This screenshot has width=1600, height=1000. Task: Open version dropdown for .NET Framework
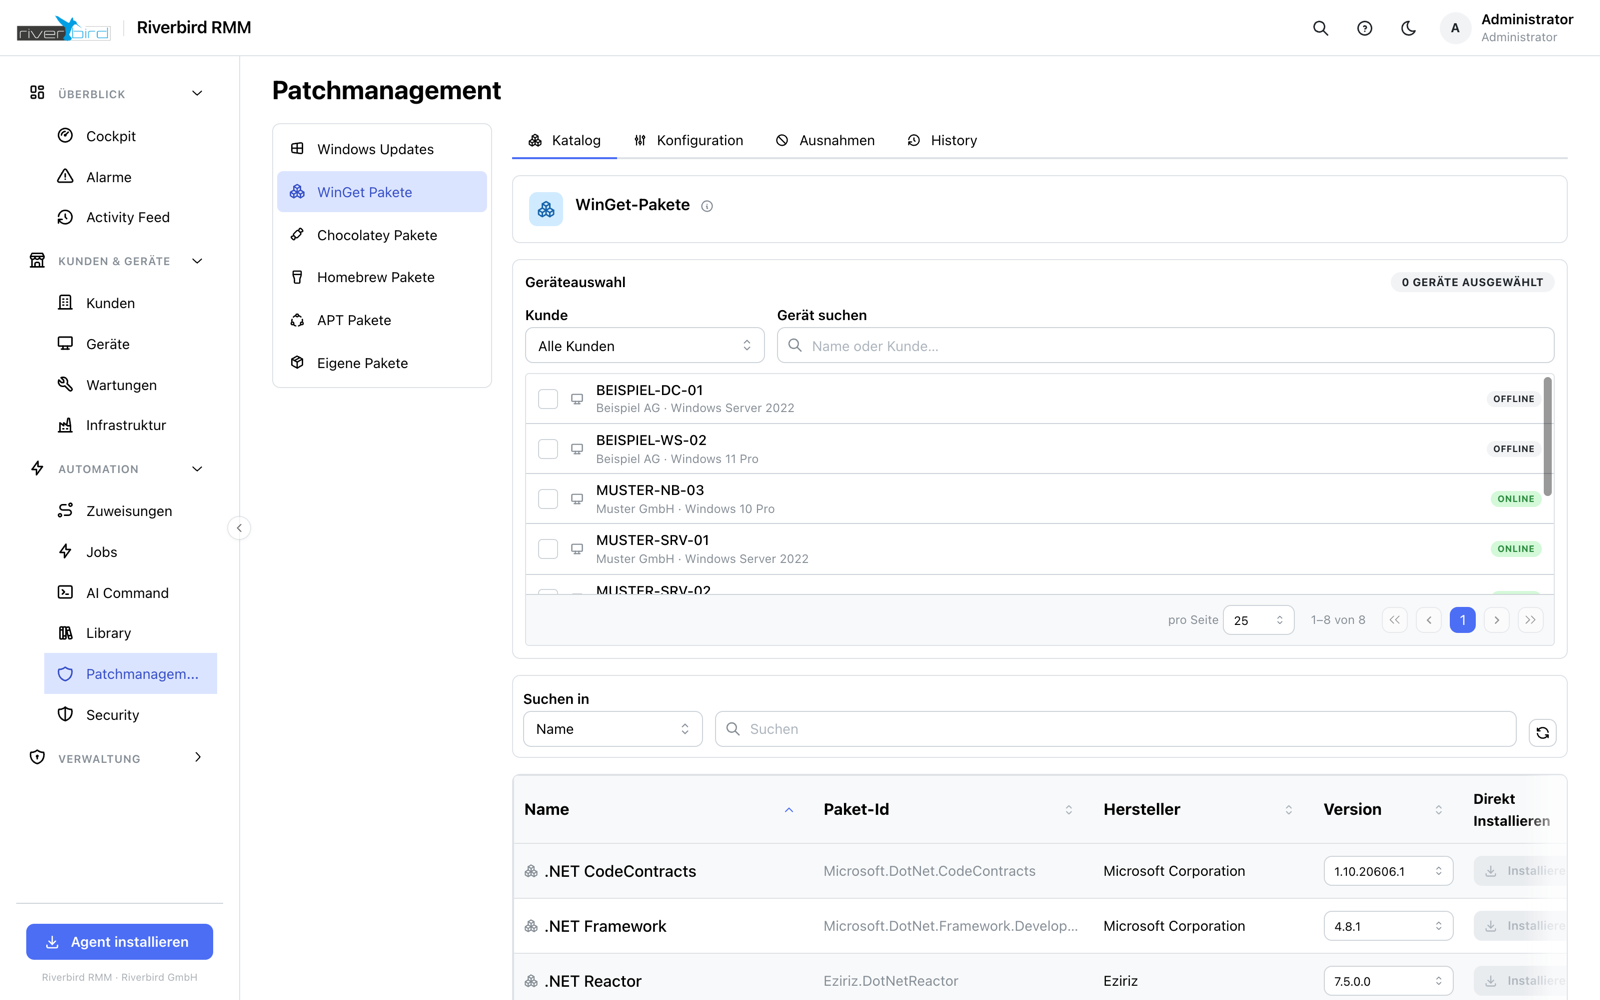(x=1388, y=926)
